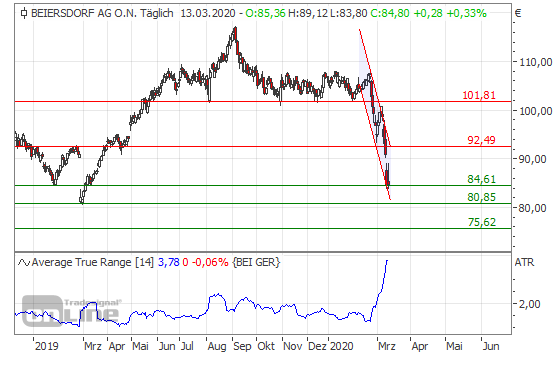
Task: Click the September price peak candle
Action: (x=235, y=34)
